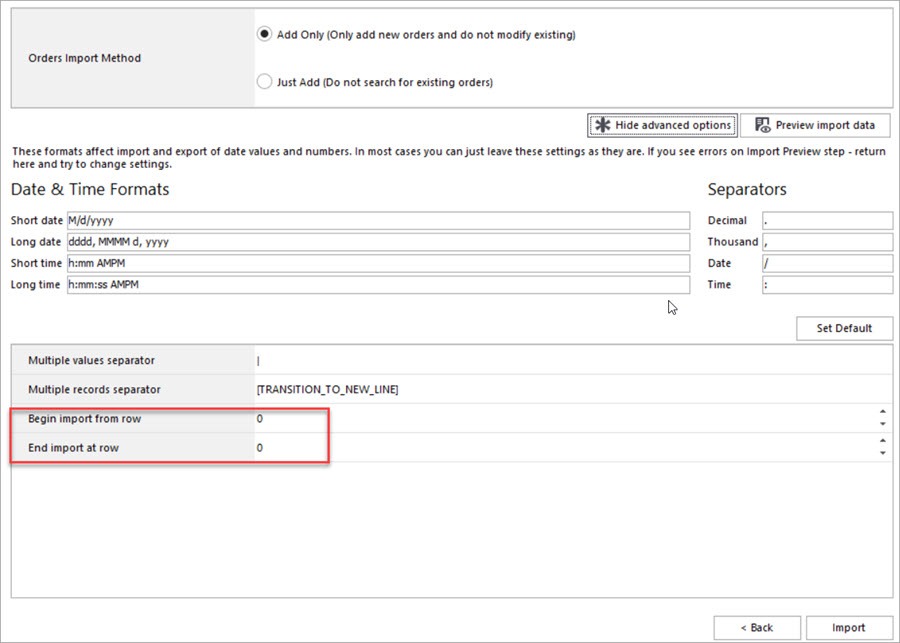Screen dimensions: 900x643
Task: Click the Import button
Action: (848, 628)
